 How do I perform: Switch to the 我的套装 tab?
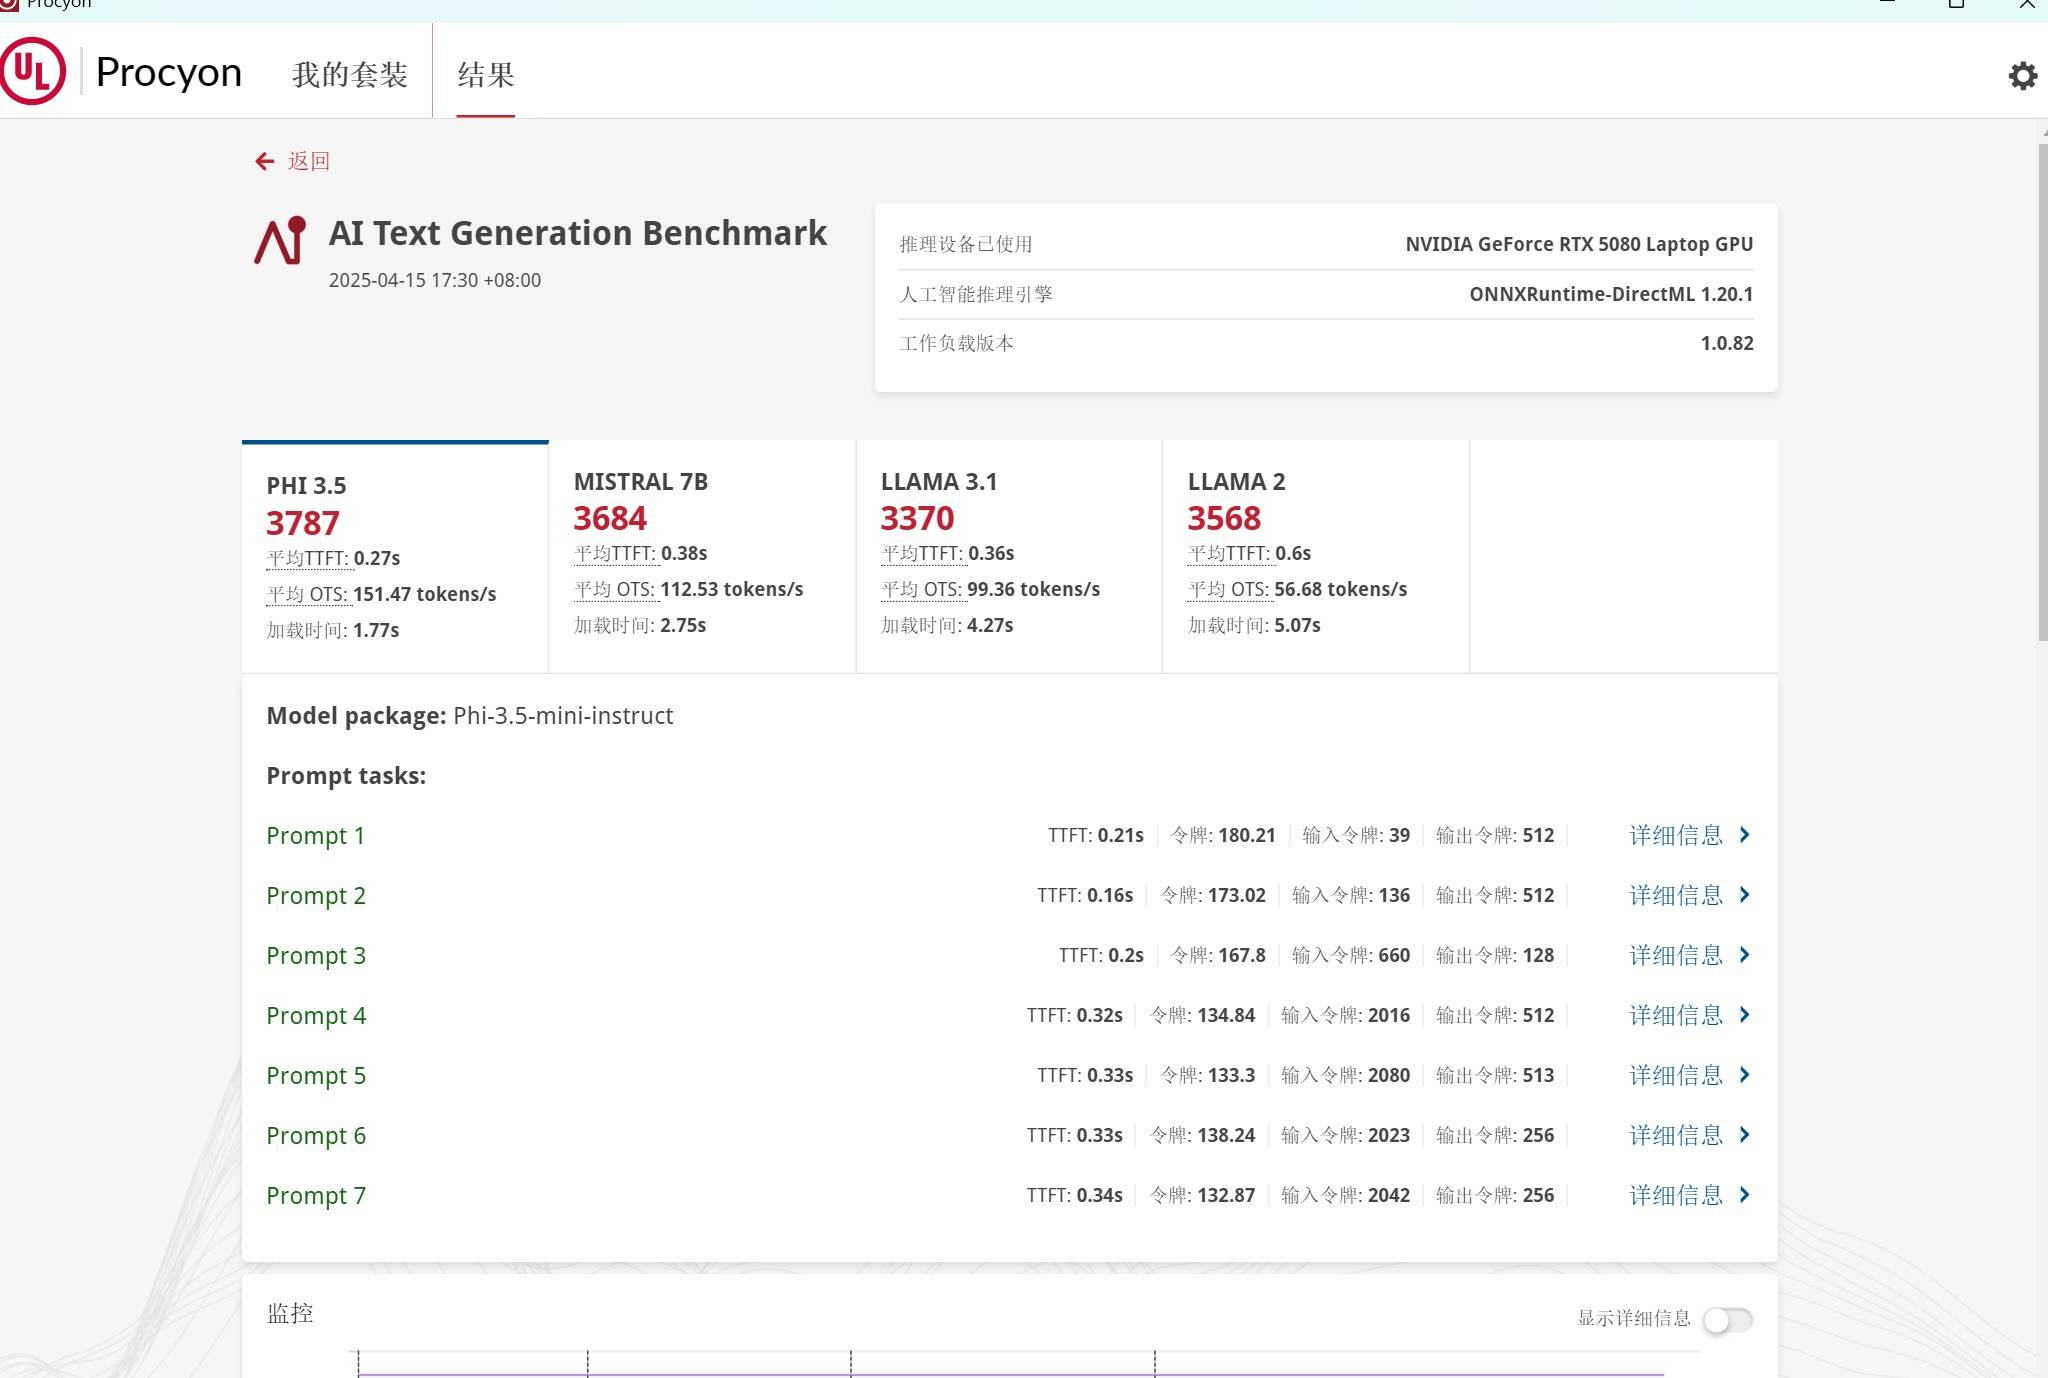(350, 75)
